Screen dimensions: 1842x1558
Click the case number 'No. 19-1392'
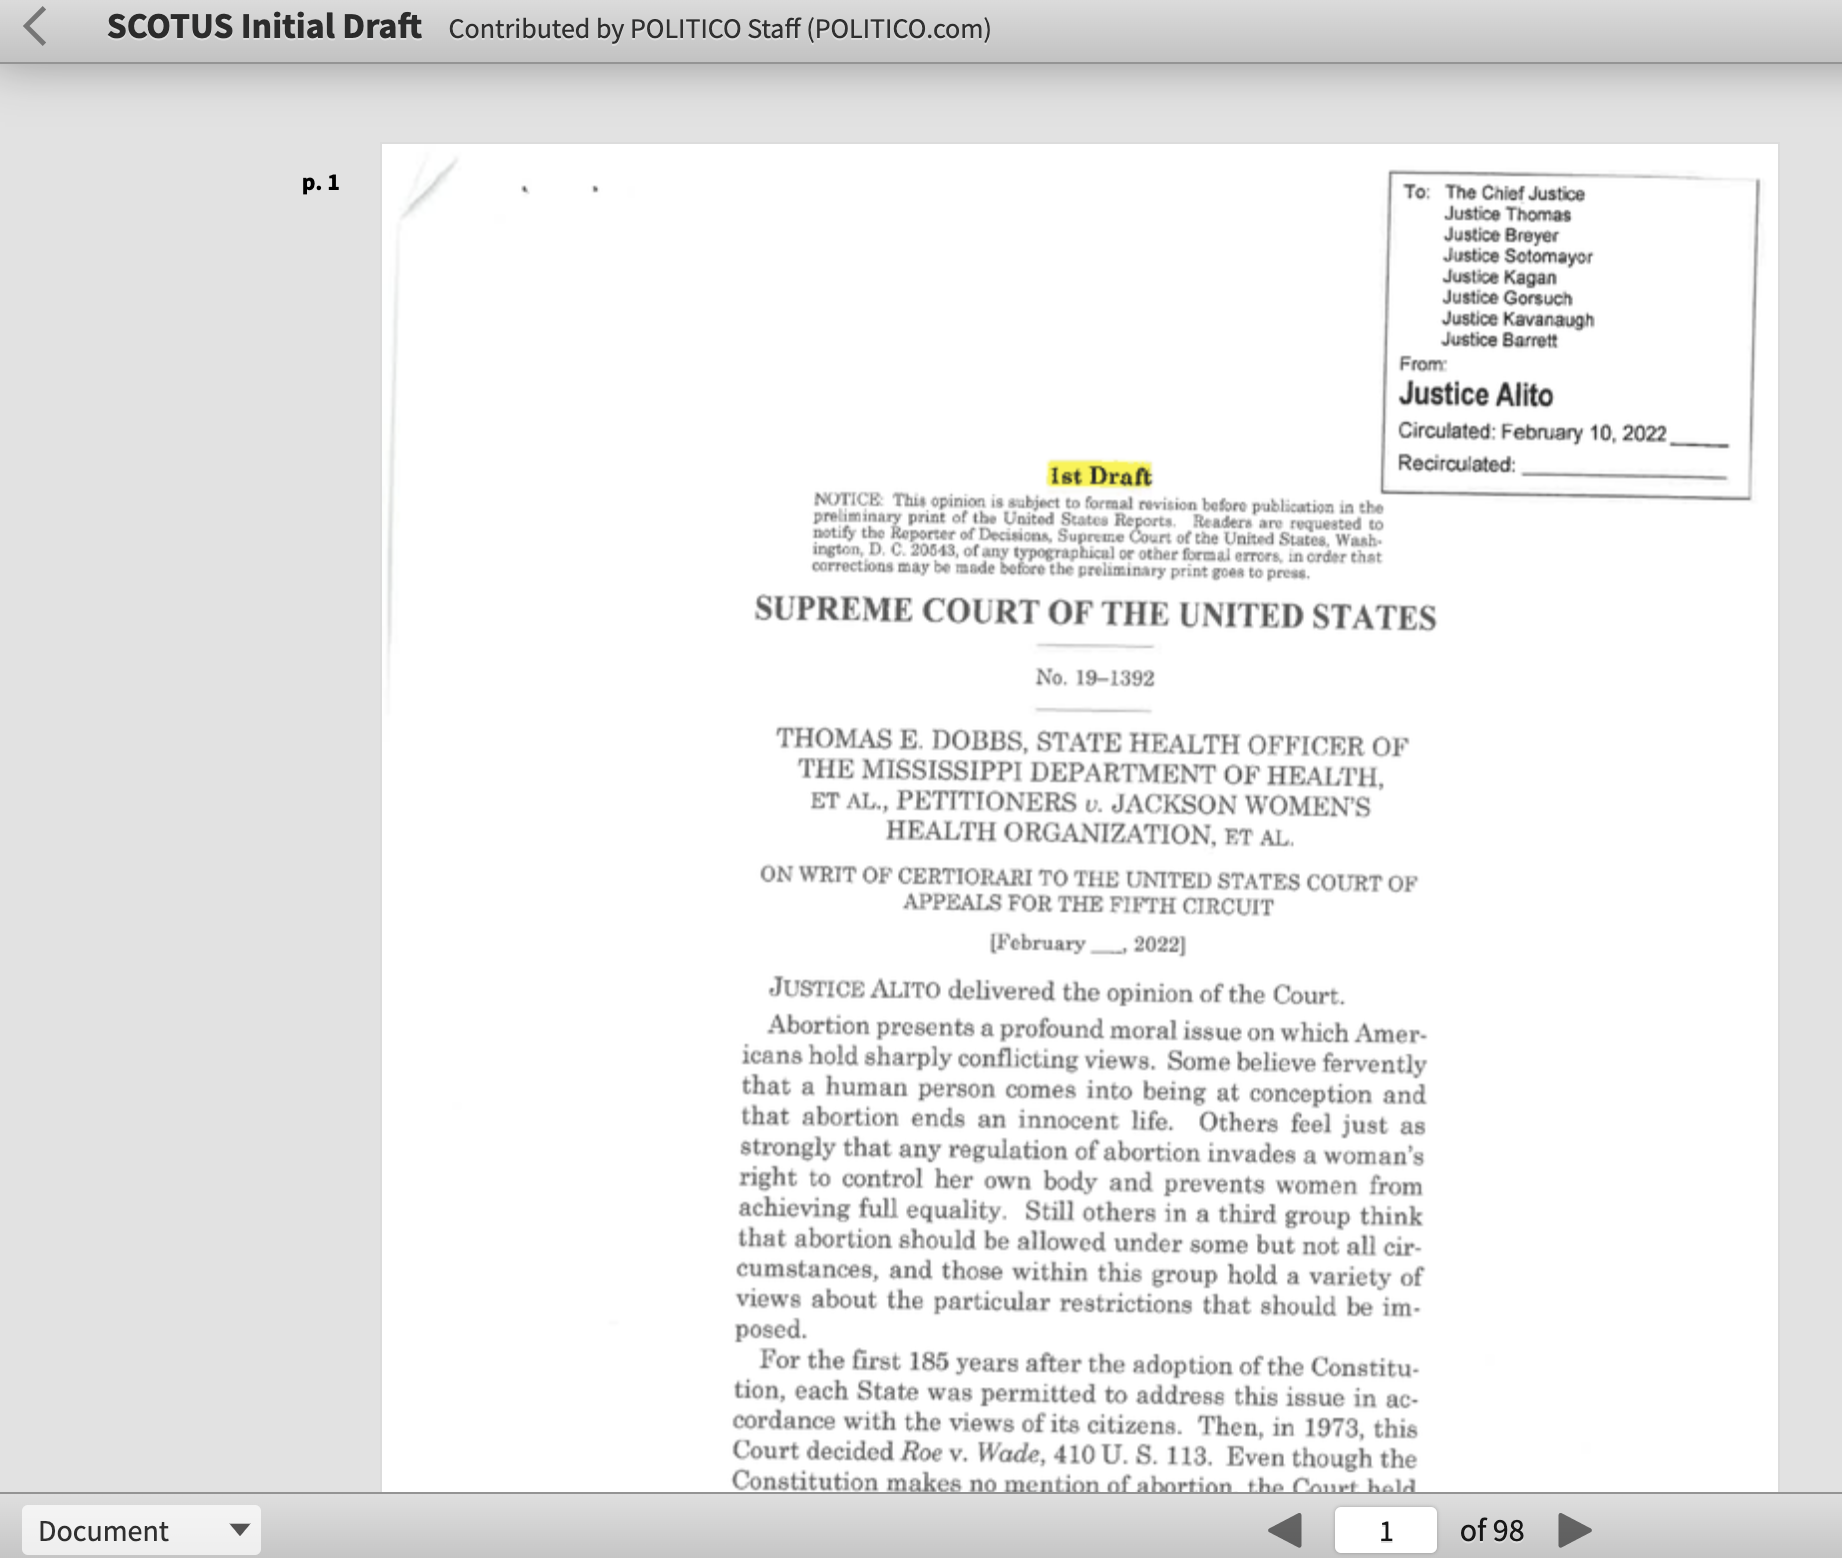1094,678
